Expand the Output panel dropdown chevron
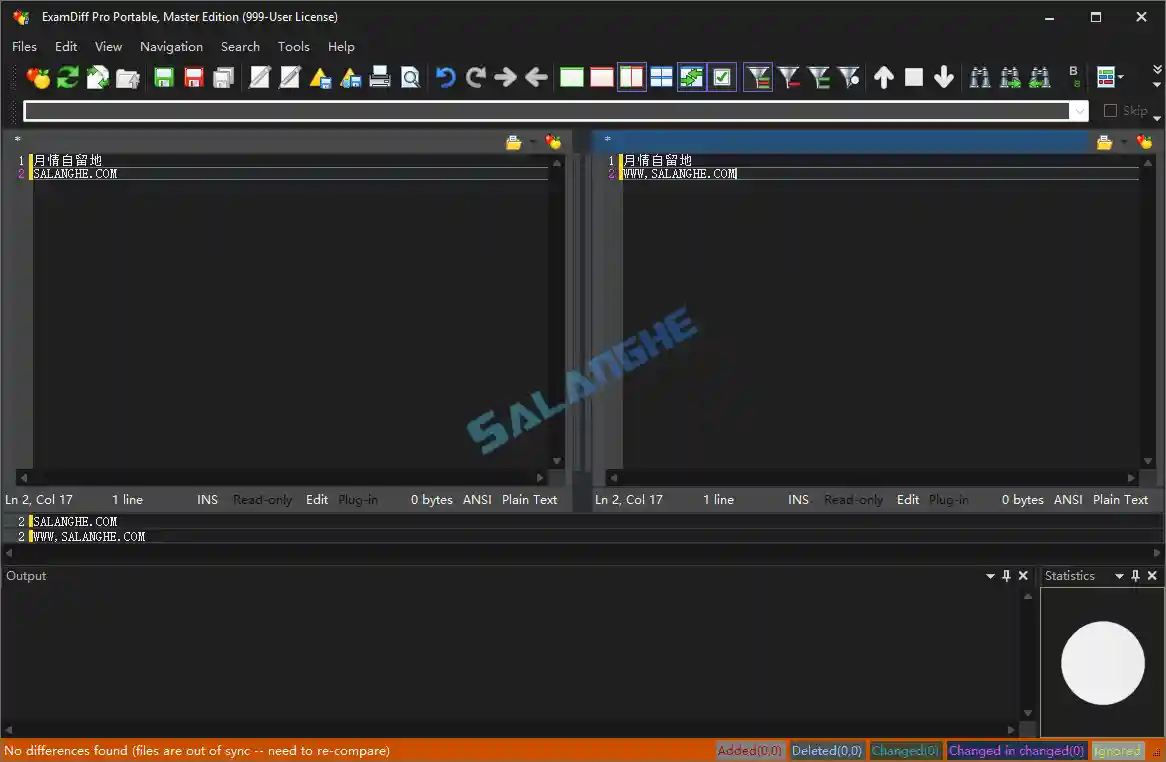The height and width of the screenshot is (762, 1166). (x=990, y=575)
